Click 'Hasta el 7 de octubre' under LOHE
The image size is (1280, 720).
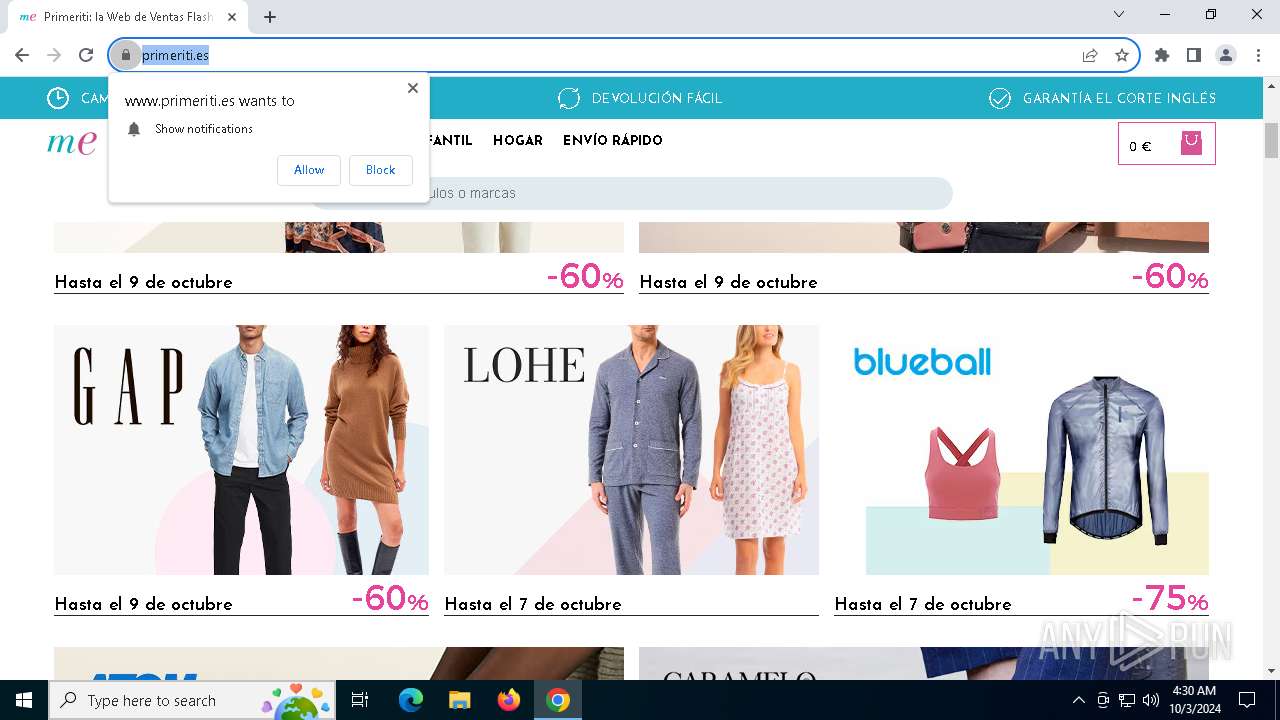point(533,604)
